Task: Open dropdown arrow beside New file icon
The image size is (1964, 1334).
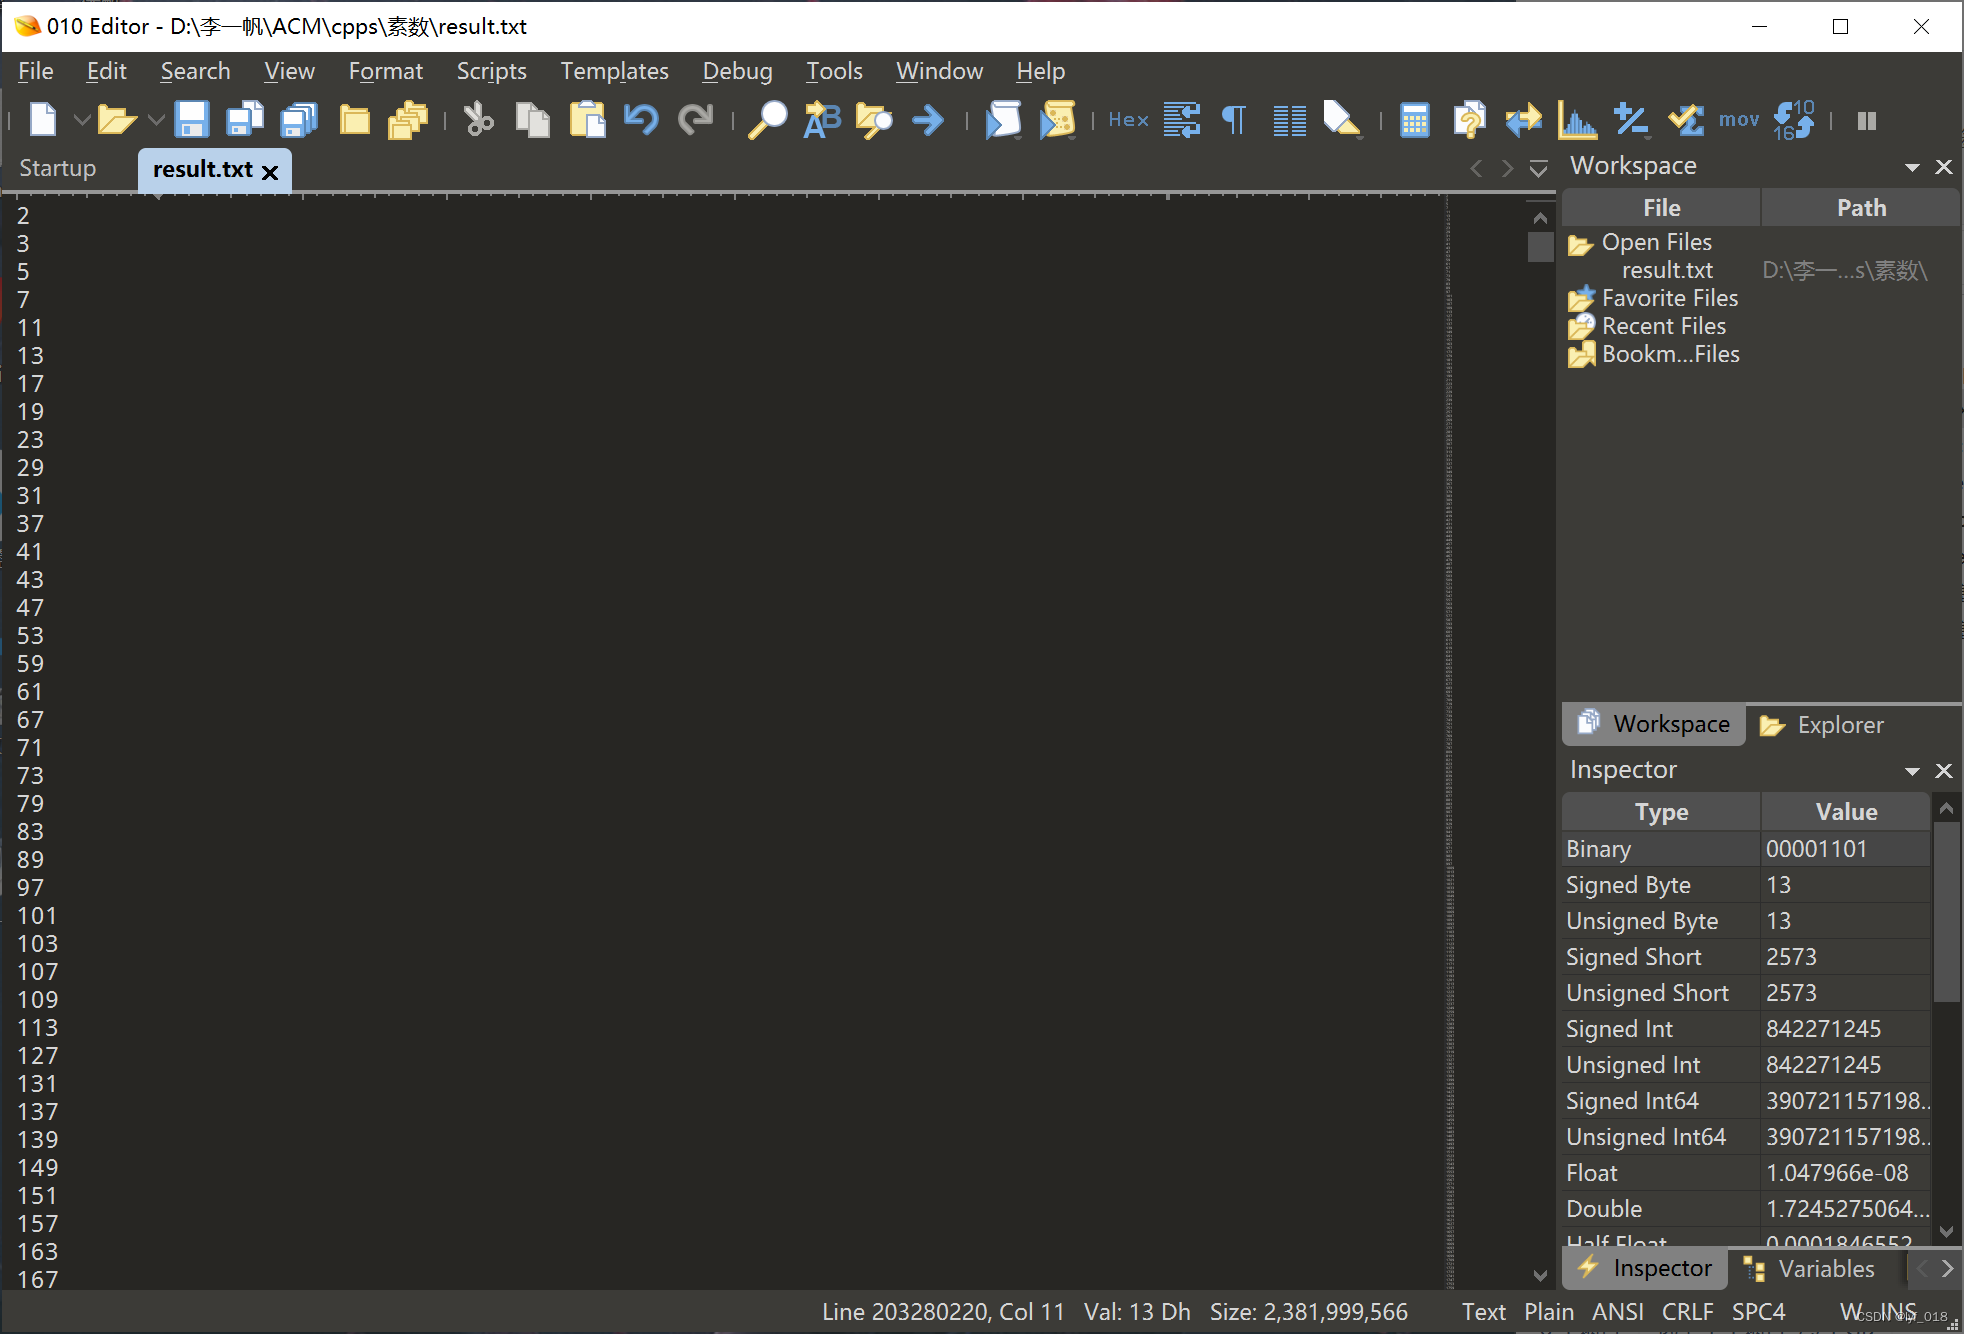Action: click(x=82, y=120)
